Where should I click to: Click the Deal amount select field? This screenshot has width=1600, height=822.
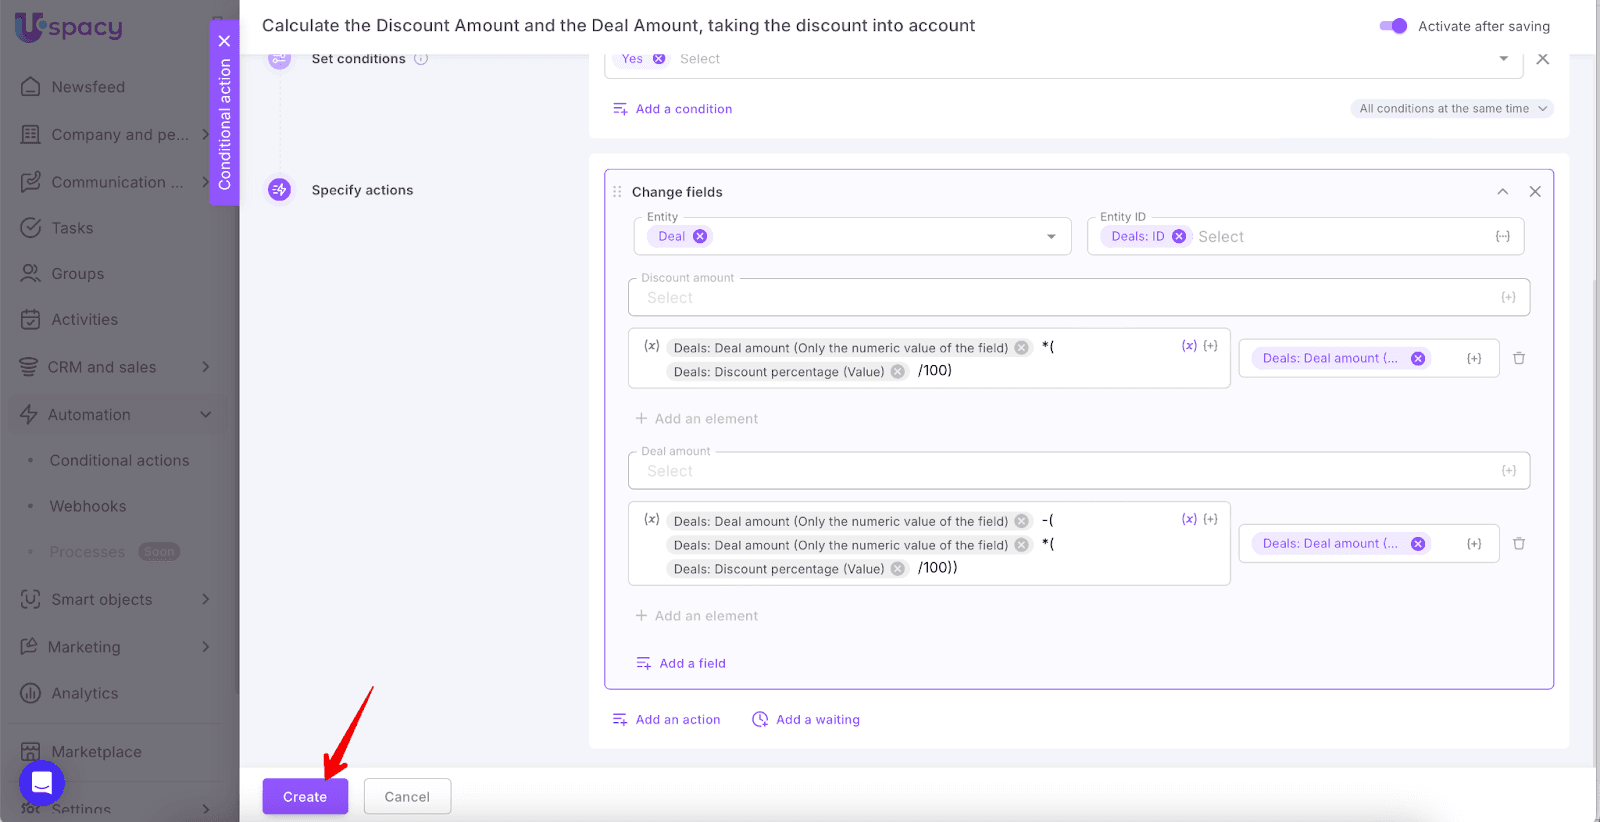(1060, 471)
